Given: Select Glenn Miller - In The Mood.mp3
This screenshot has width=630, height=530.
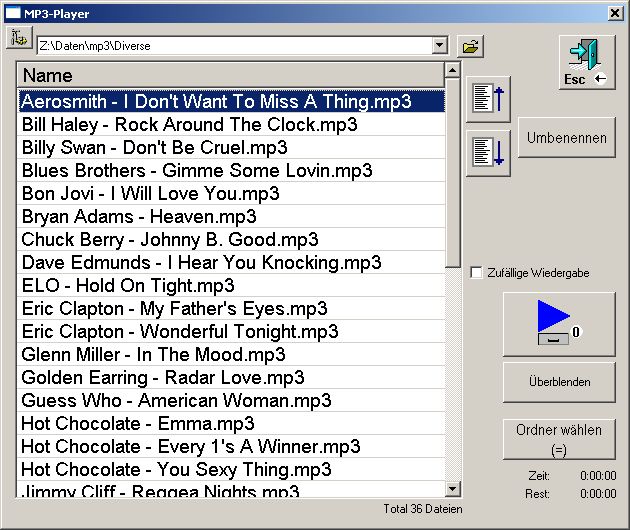Looking at the screenshot, I should 231,354.
